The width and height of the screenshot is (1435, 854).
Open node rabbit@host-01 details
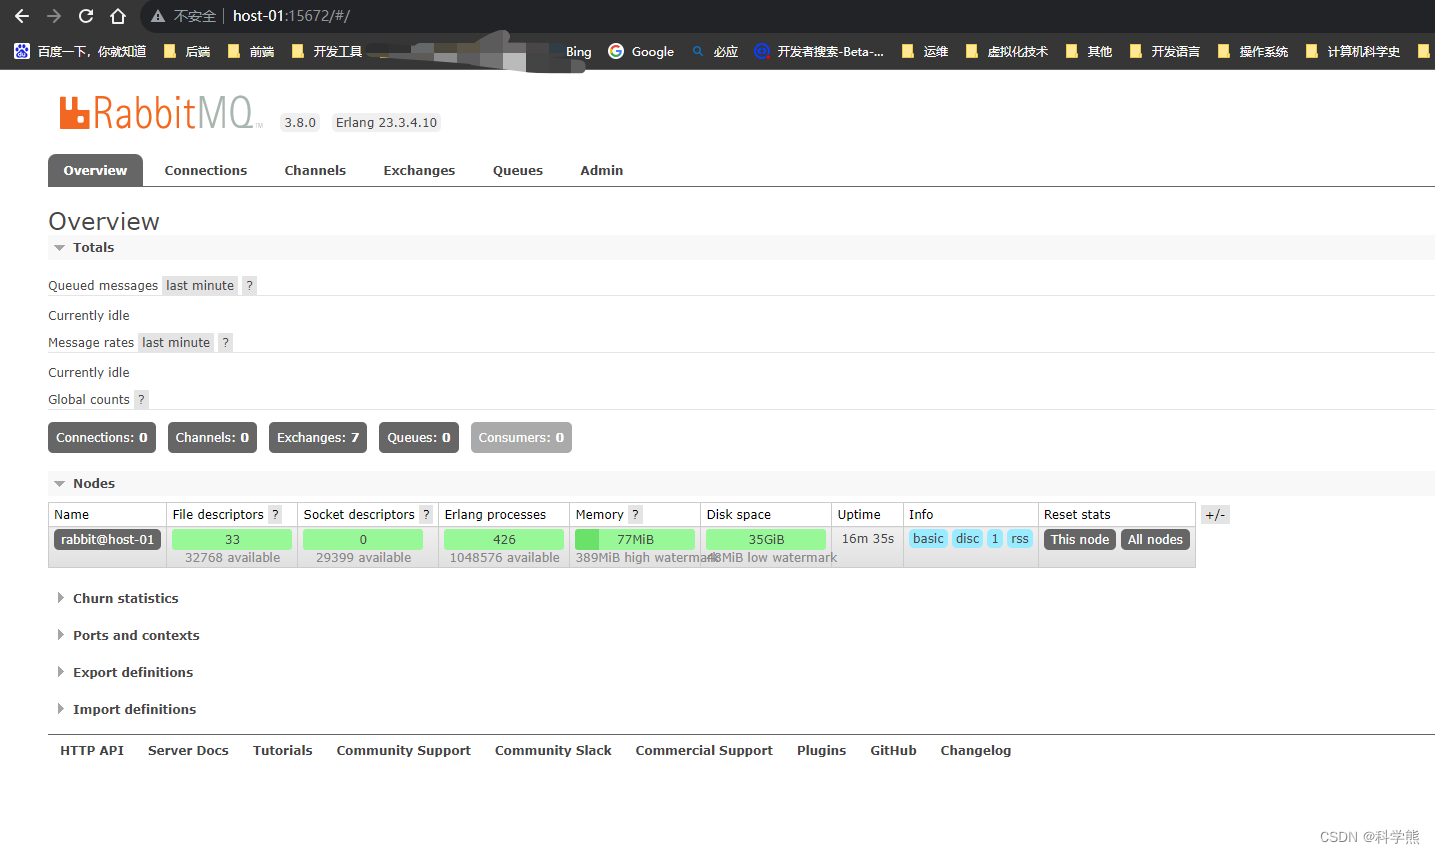[x=107, y=540]
